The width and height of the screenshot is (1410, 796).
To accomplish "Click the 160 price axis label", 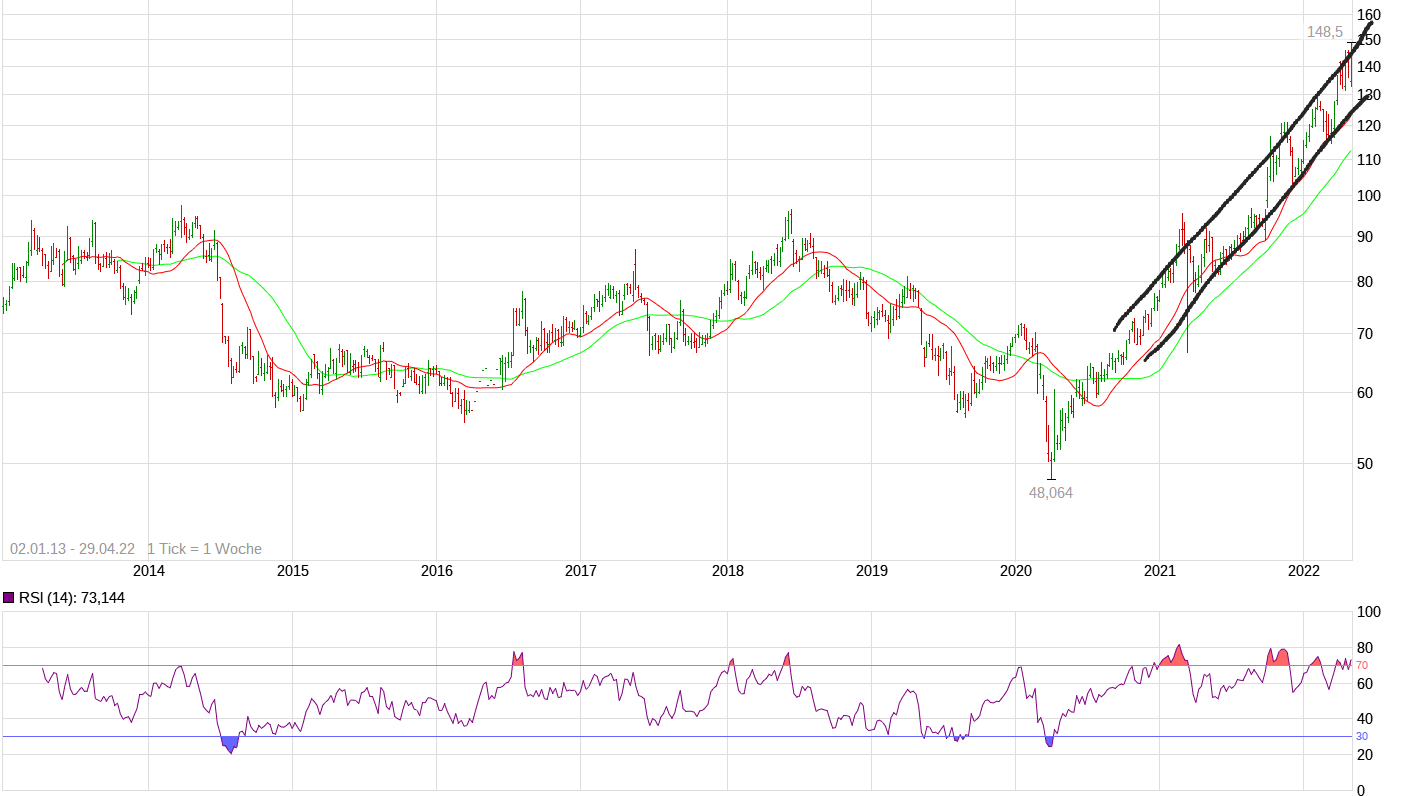I will click(x=1369, y=15).
